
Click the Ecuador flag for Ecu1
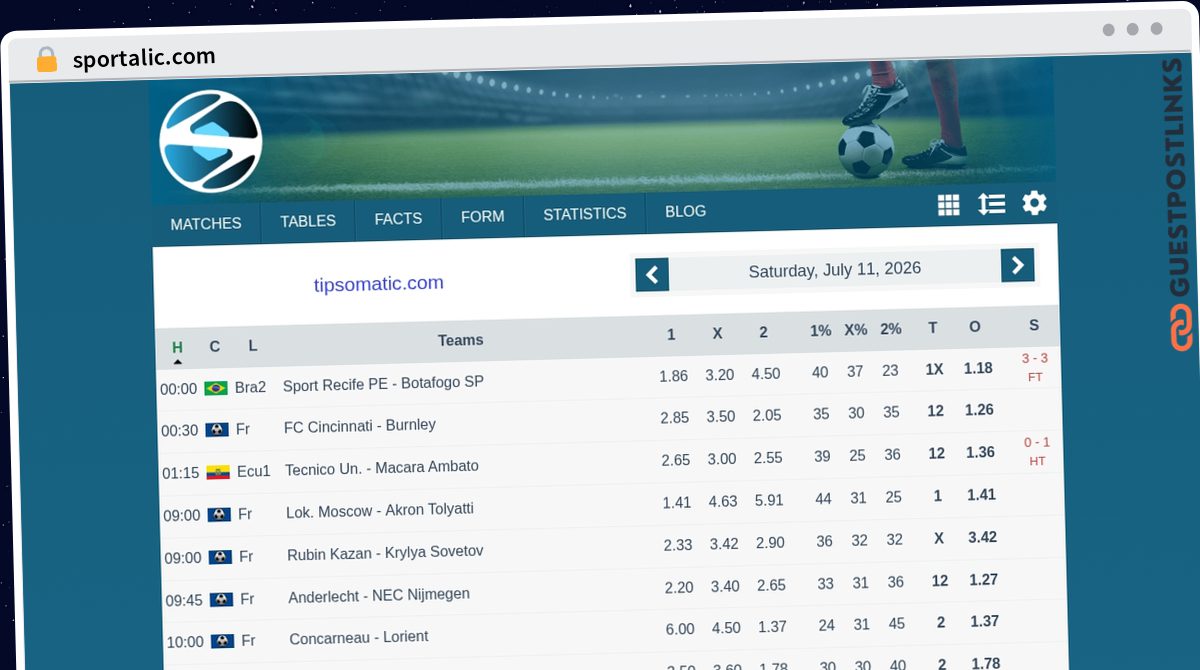click(218, 472)
